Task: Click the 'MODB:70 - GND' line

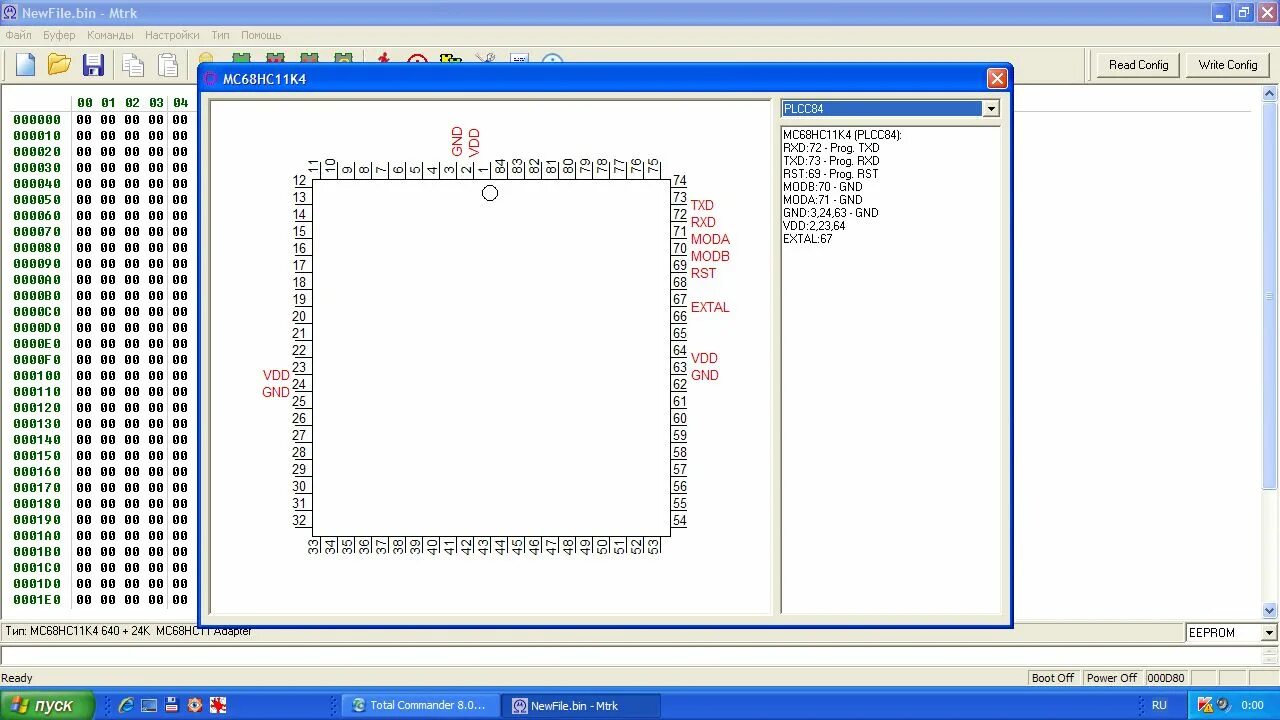Action: tap(822, 187)
